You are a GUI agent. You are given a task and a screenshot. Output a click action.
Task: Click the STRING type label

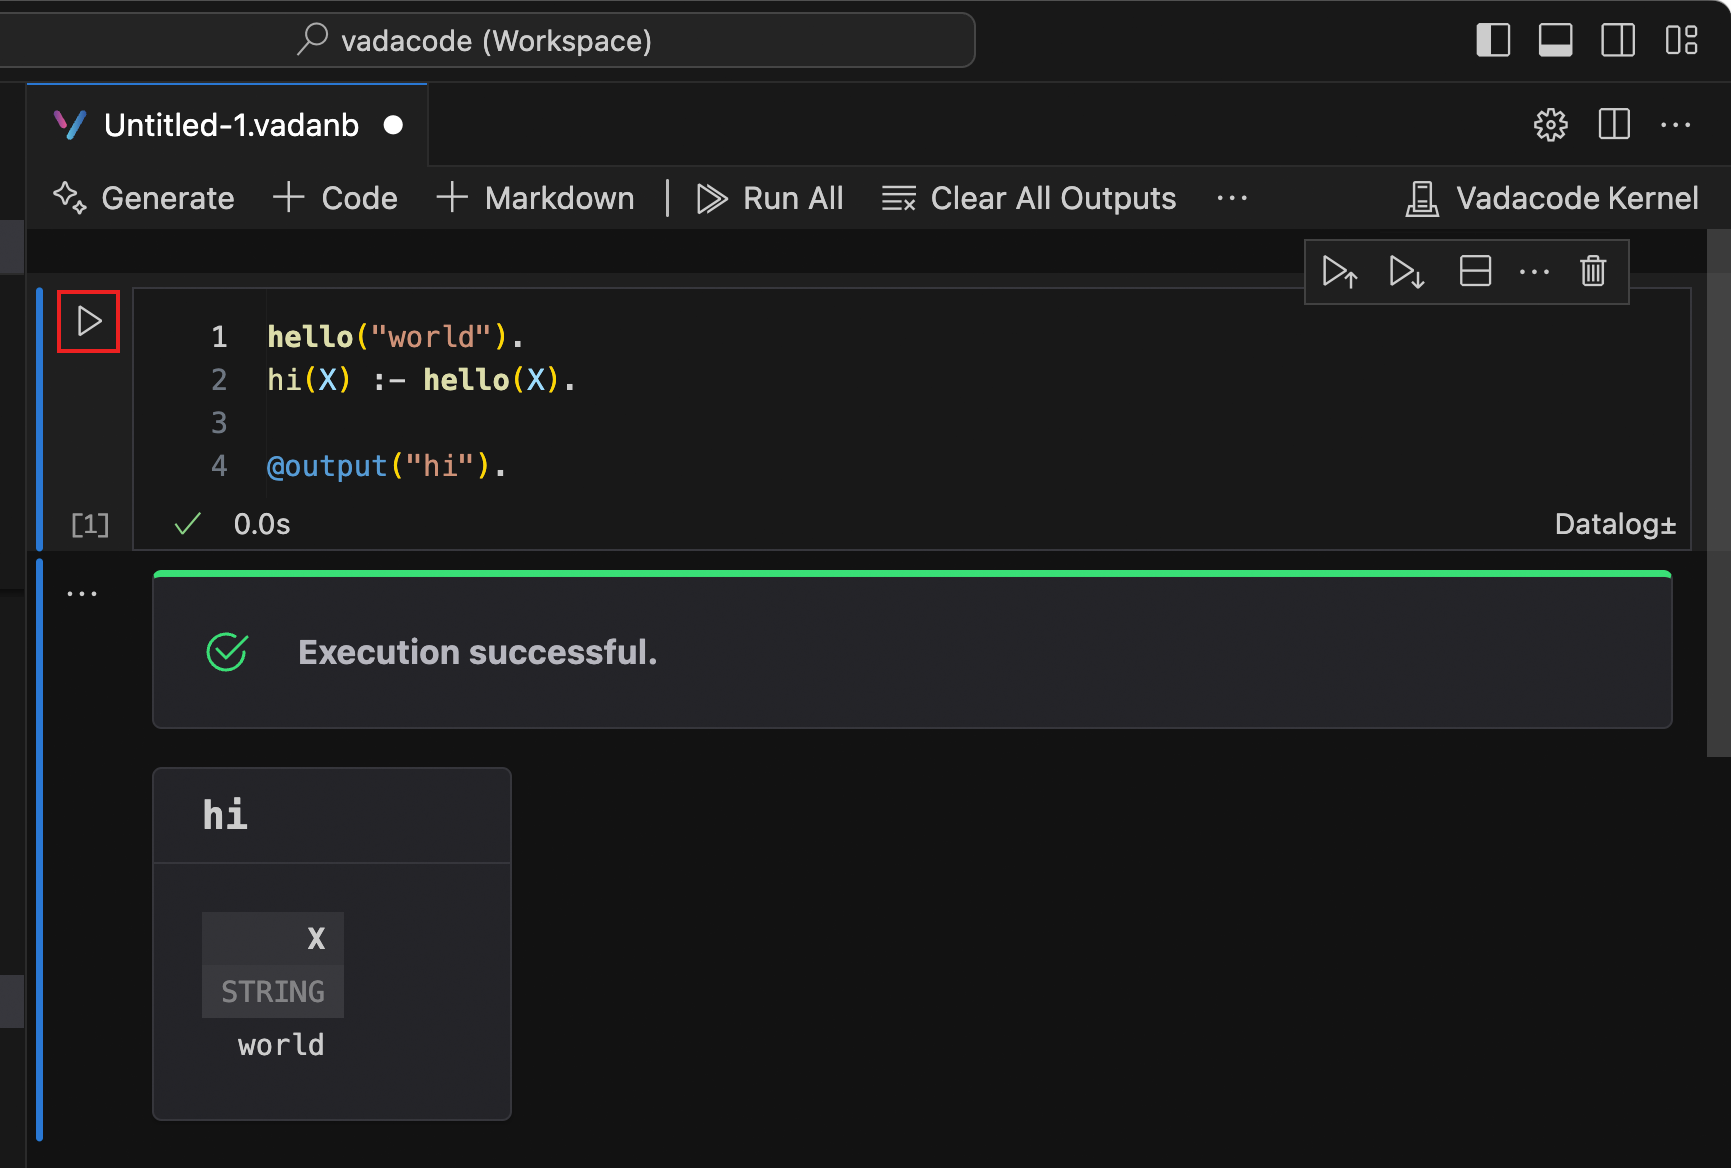click(273, 991)
